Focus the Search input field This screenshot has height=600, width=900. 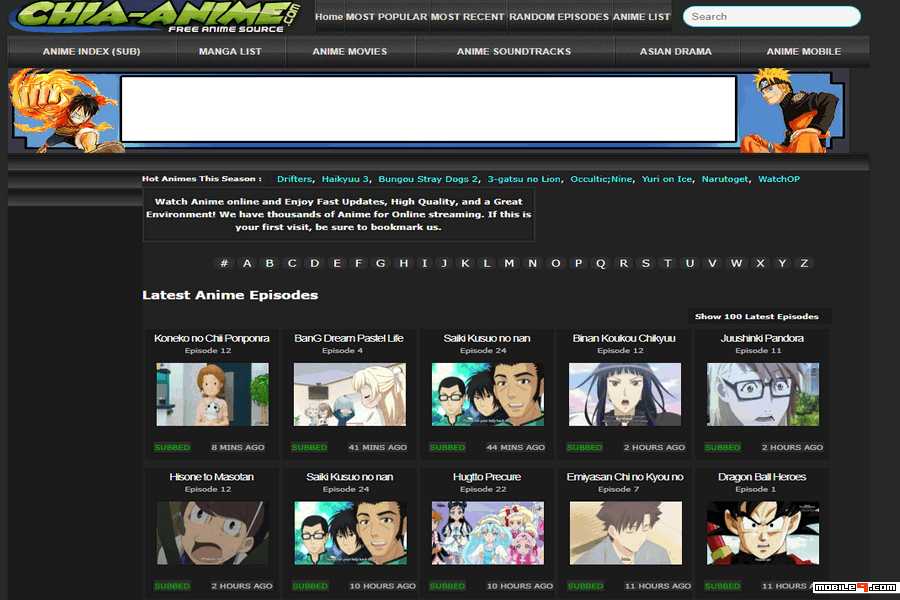[x=772, y=17]
